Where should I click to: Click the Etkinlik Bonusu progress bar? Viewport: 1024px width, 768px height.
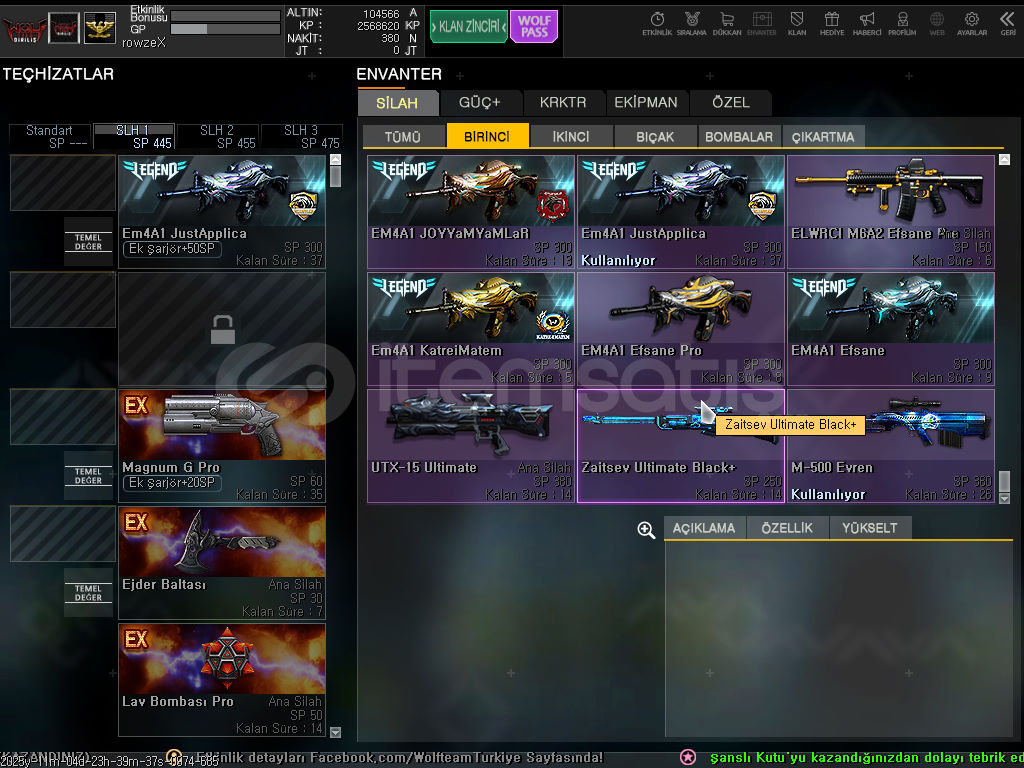click(225, 16)
